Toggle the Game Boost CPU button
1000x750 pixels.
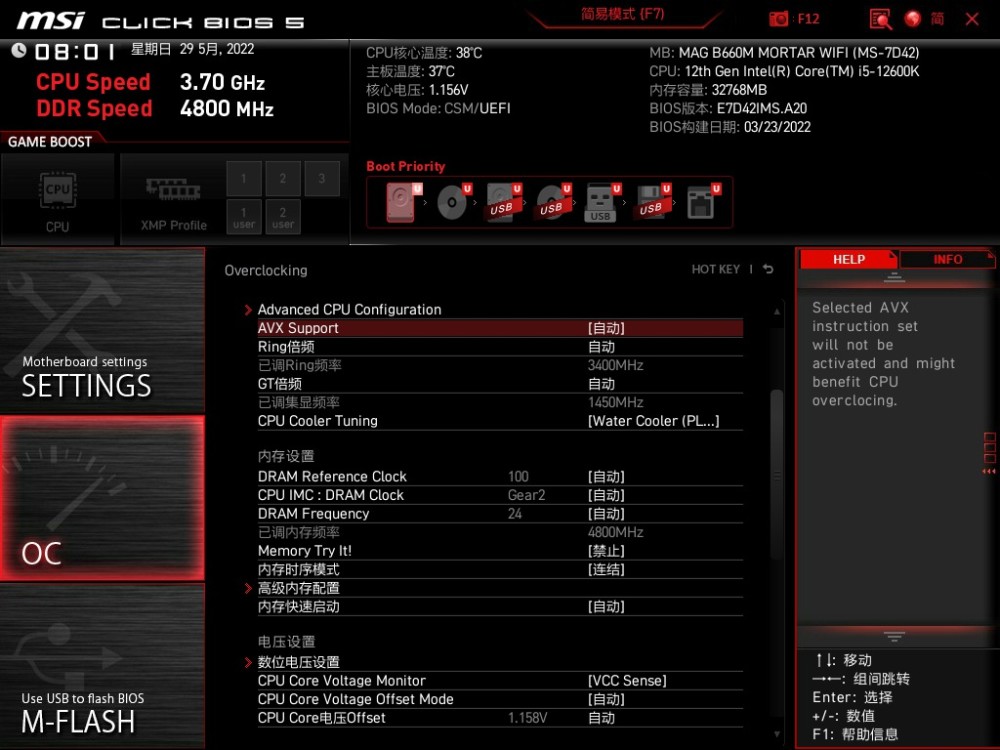coord(58,200)
